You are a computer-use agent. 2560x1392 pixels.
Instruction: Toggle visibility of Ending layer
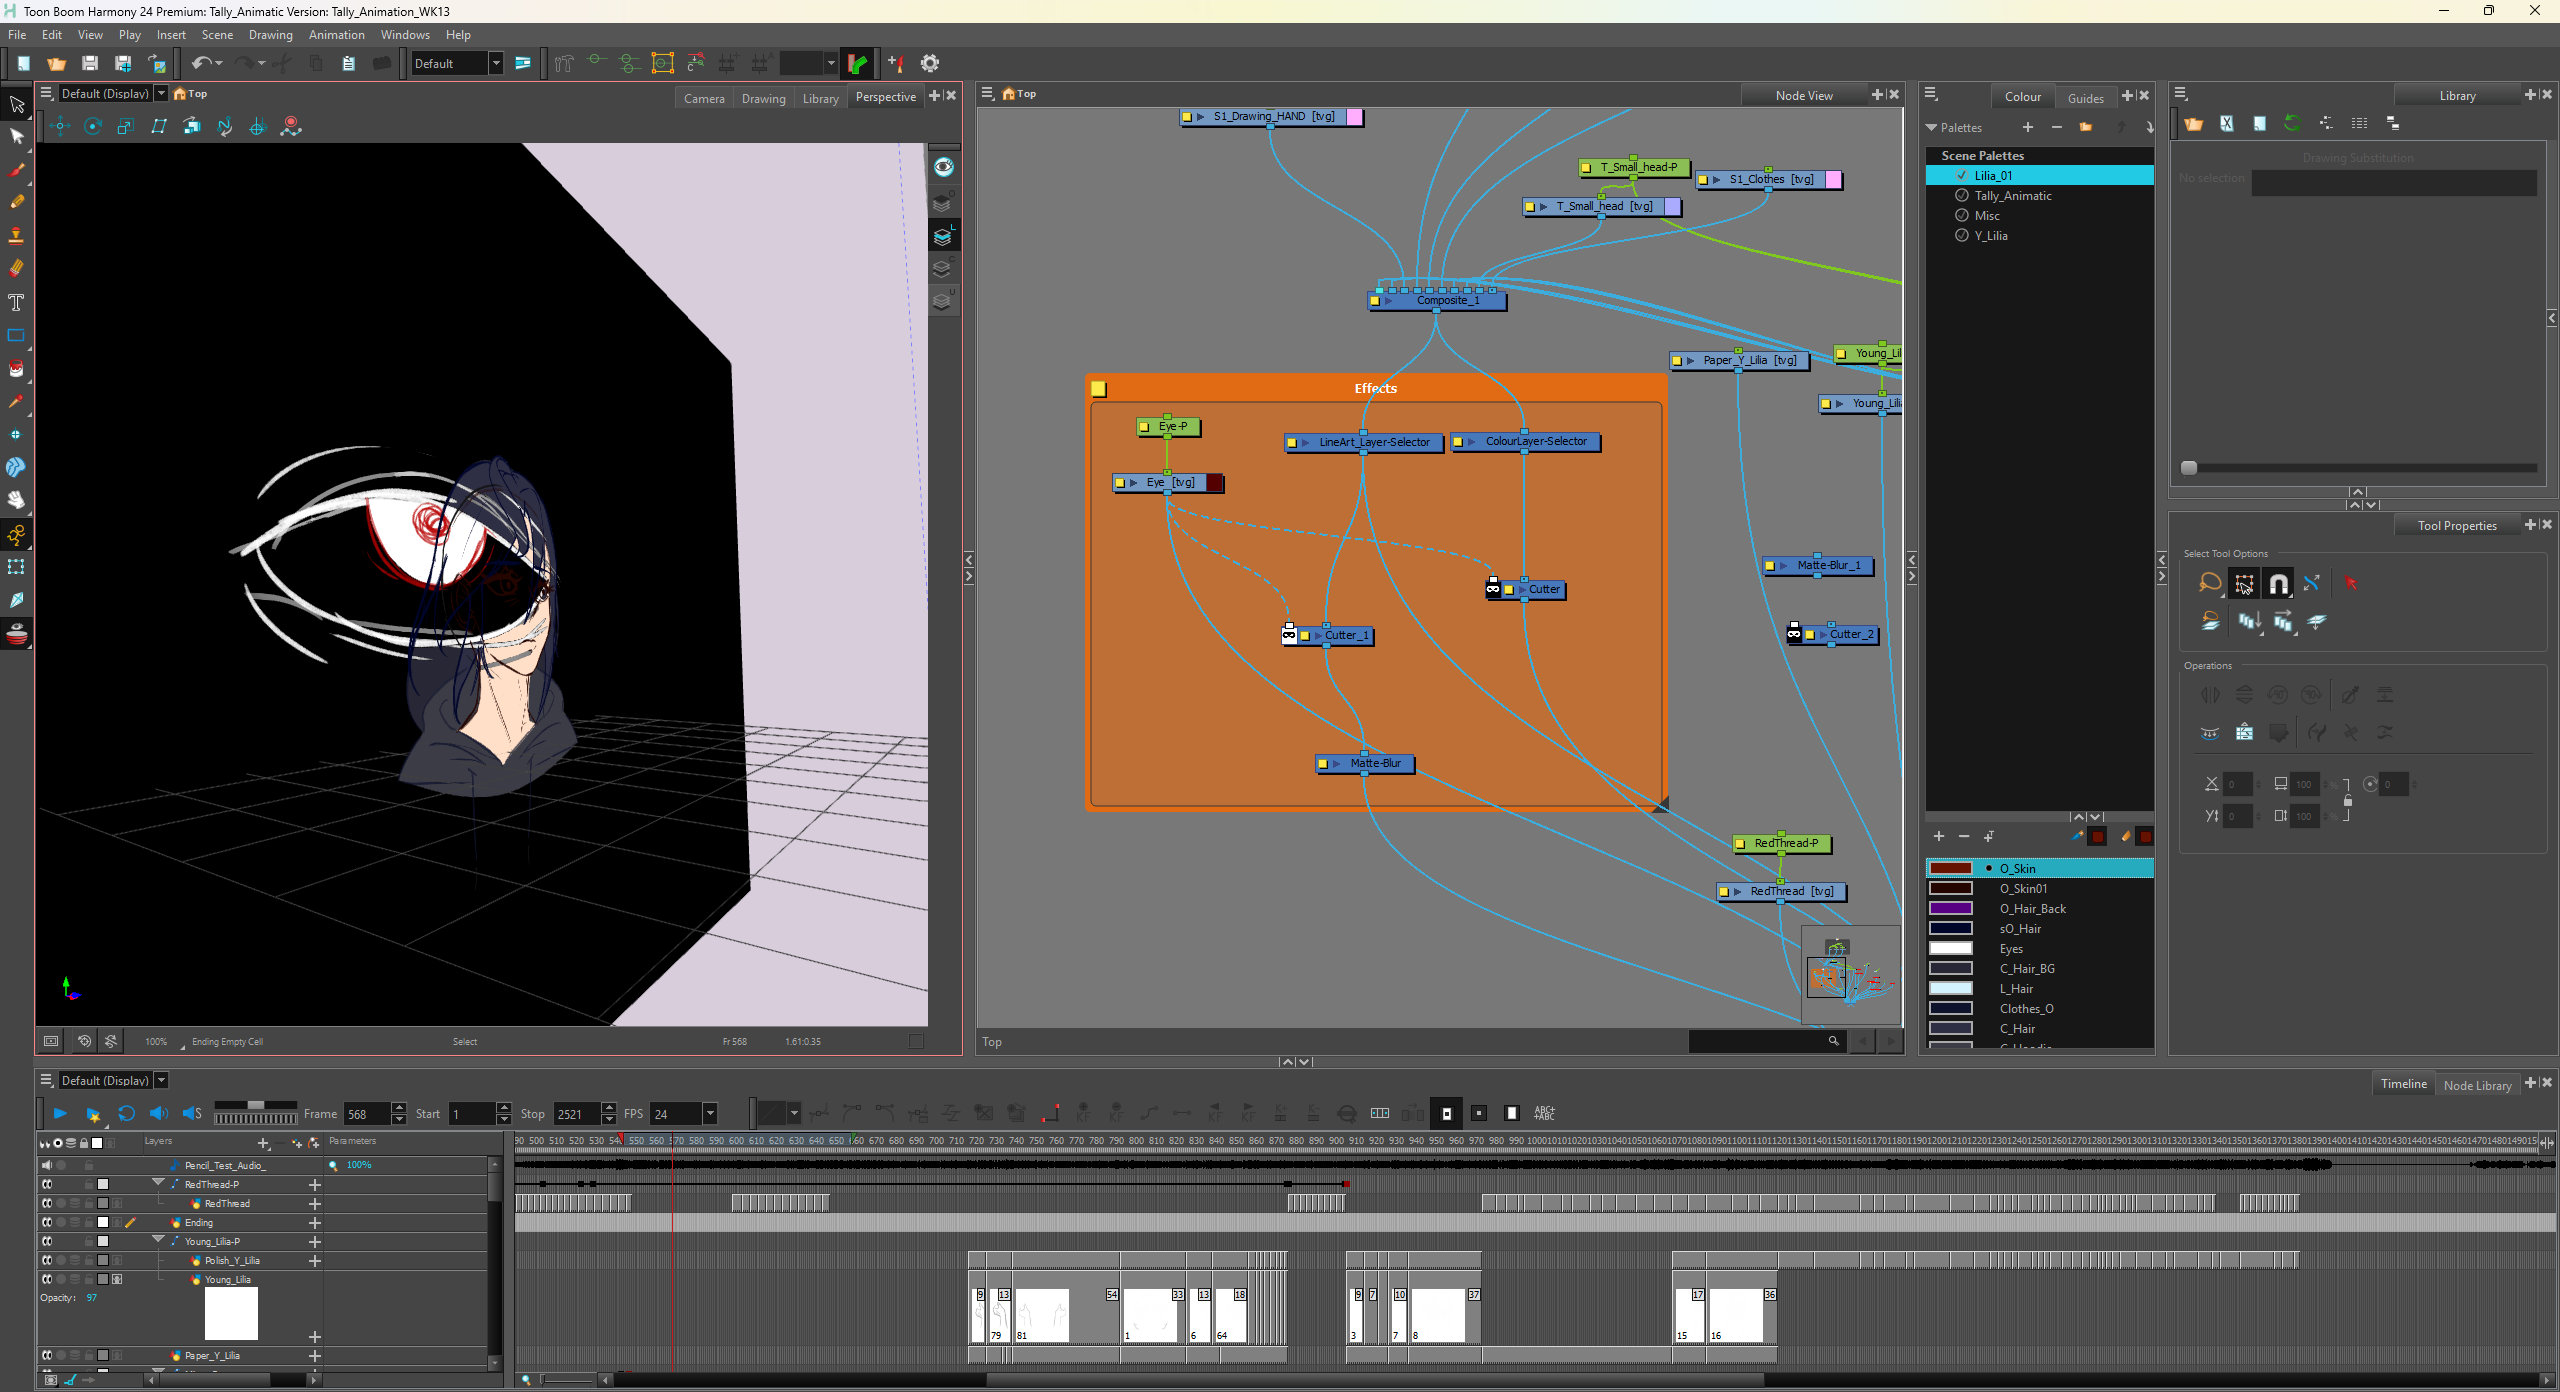coord(46,1222)
